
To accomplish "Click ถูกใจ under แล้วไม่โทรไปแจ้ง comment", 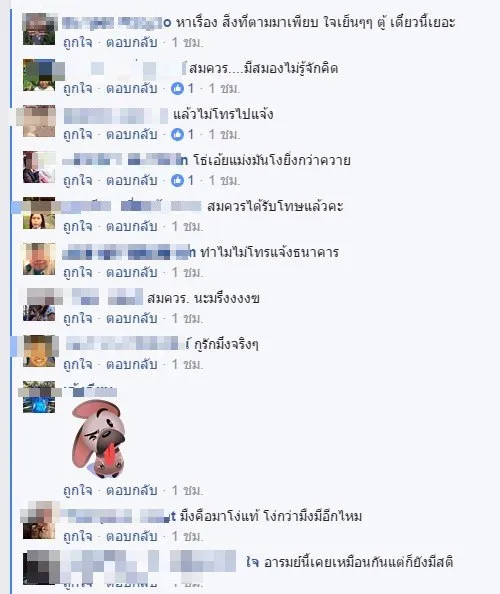I will [78, 134].
